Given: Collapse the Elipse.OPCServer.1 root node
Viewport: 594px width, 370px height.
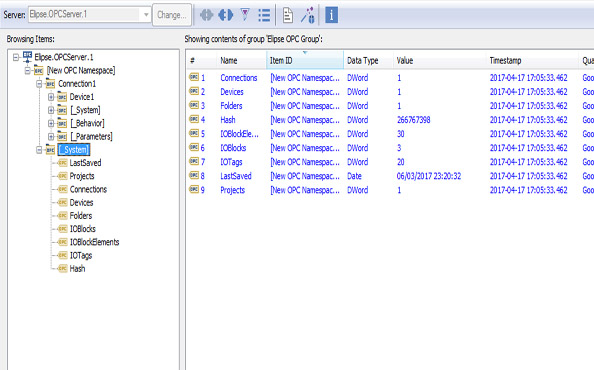Looking at the screenshot, I should (16, 57).
